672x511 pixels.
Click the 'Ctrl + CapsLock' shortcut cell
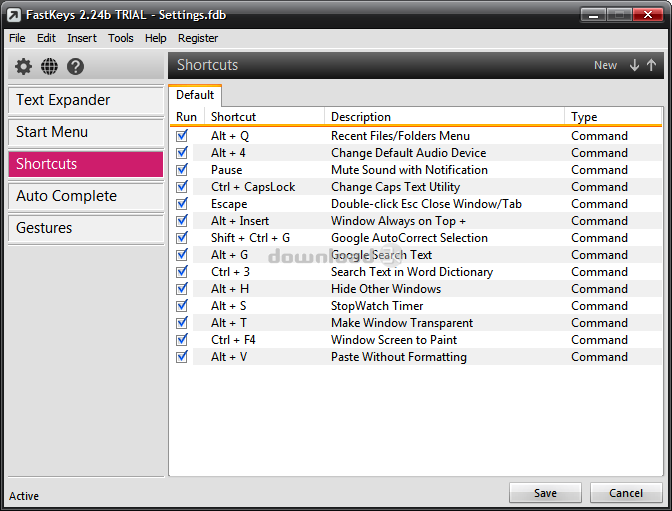coord(253,187)
